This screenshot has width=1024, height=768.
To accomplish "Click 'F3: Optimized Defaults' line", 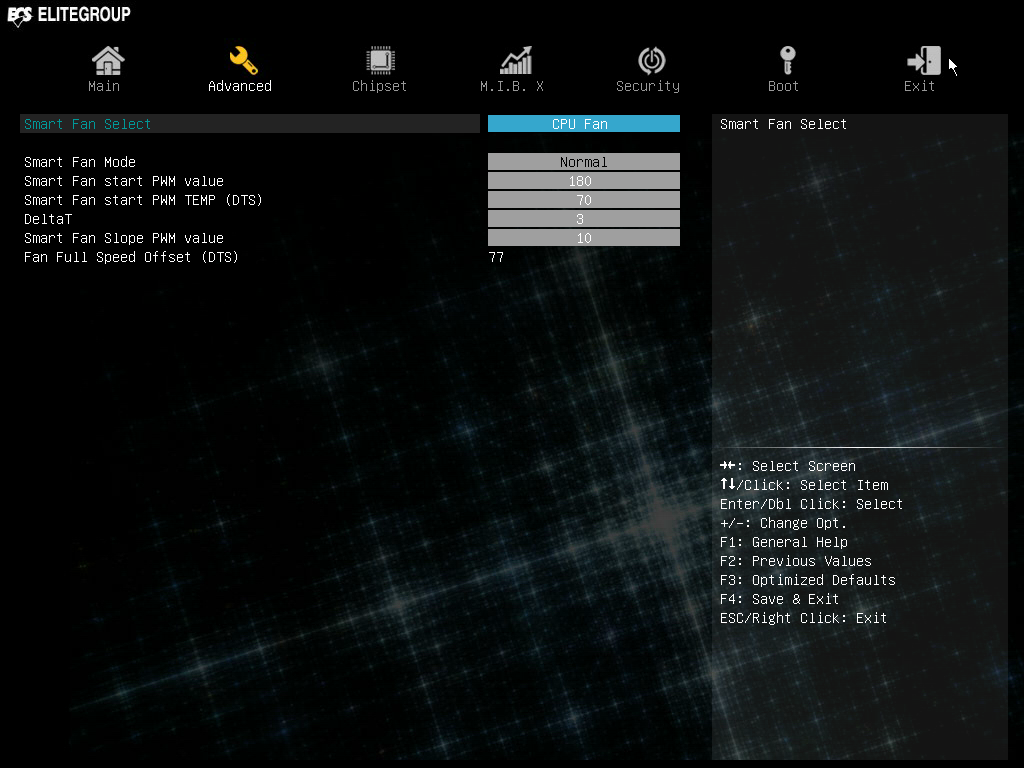I will [x=808, y=580].
